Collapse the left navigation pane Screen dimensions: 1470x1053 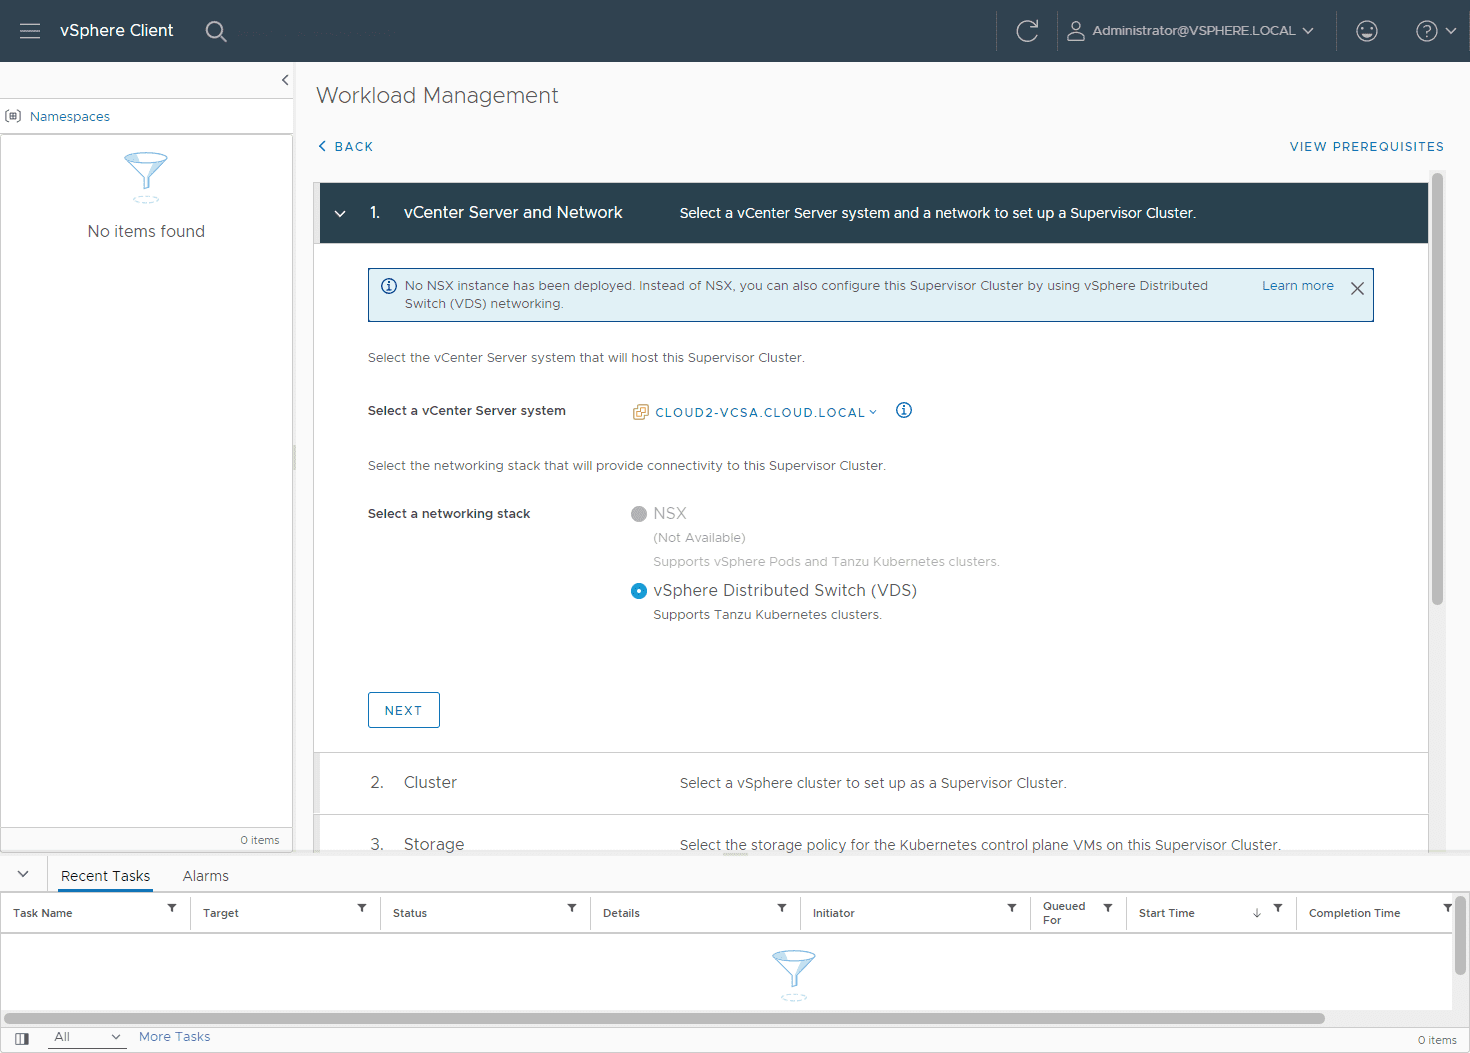point(285,80)
